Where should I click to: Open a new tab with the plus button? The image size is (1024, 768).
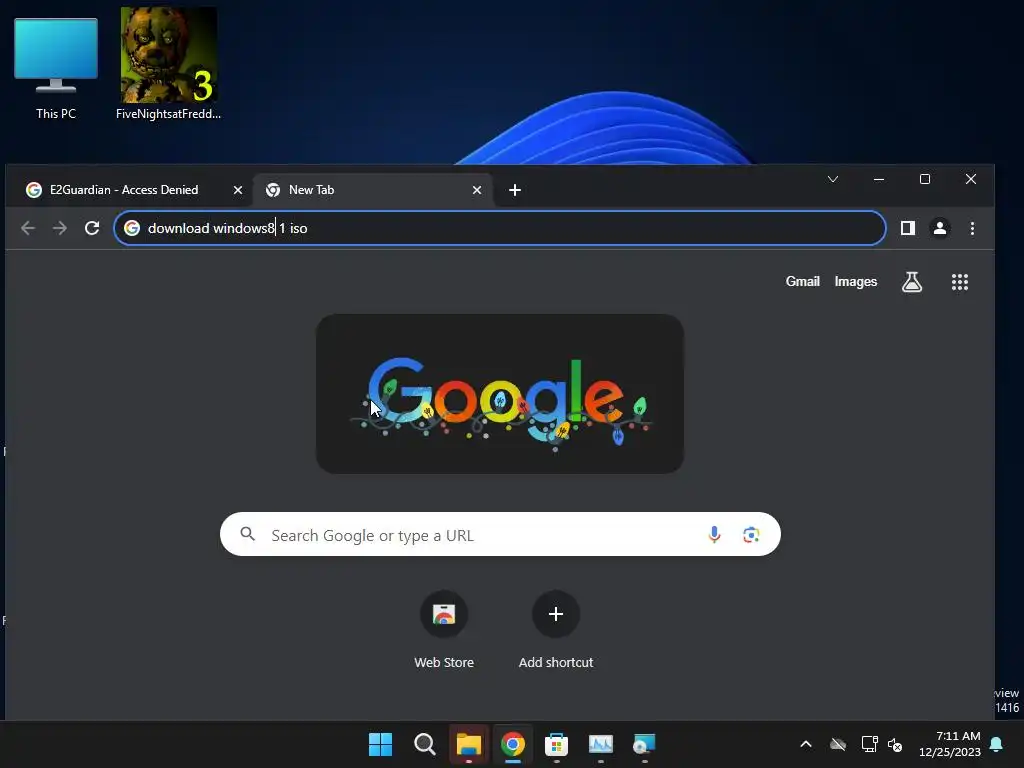[x=515, y=190]
